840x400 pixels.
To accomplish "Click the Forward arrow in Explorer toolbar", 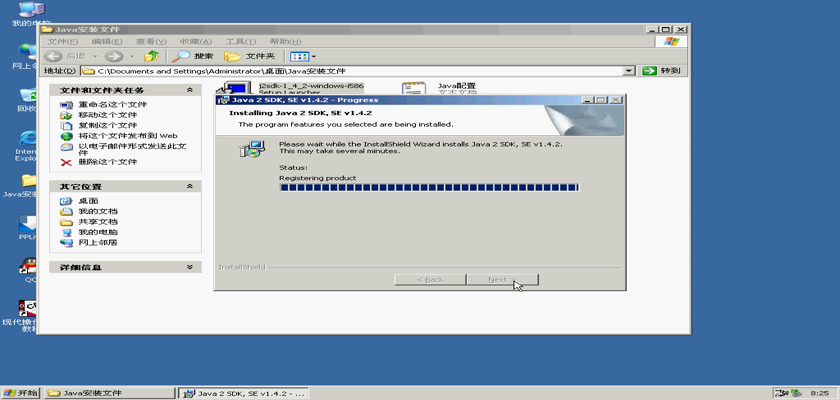I will tap(114, 56).
